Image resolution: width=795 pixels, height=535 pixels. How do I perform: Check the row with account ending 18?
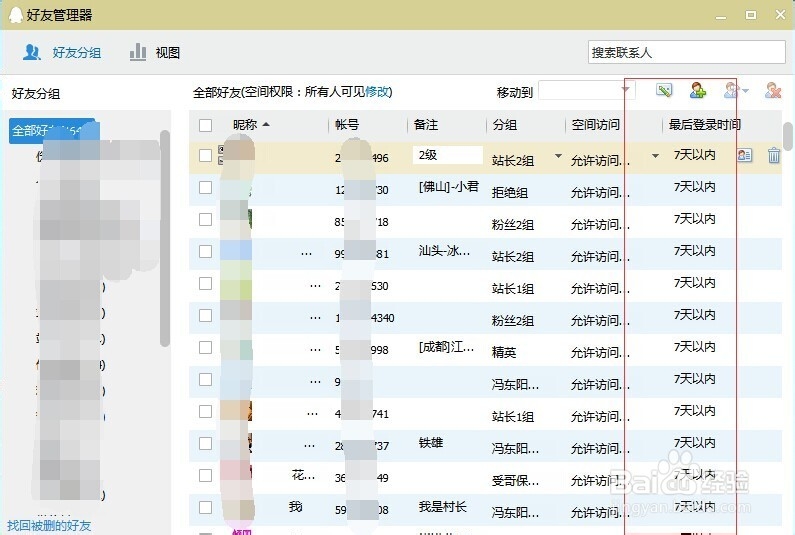coord(205,220)
